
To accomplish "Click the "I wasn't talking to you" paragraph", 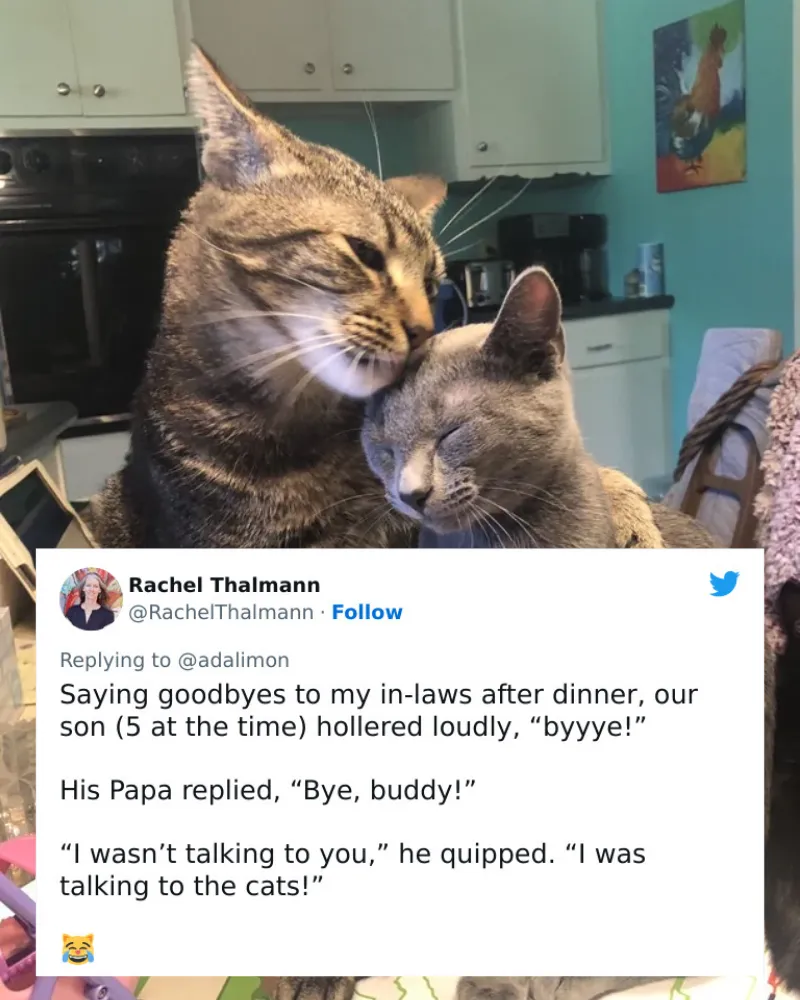I will [353, 869].
